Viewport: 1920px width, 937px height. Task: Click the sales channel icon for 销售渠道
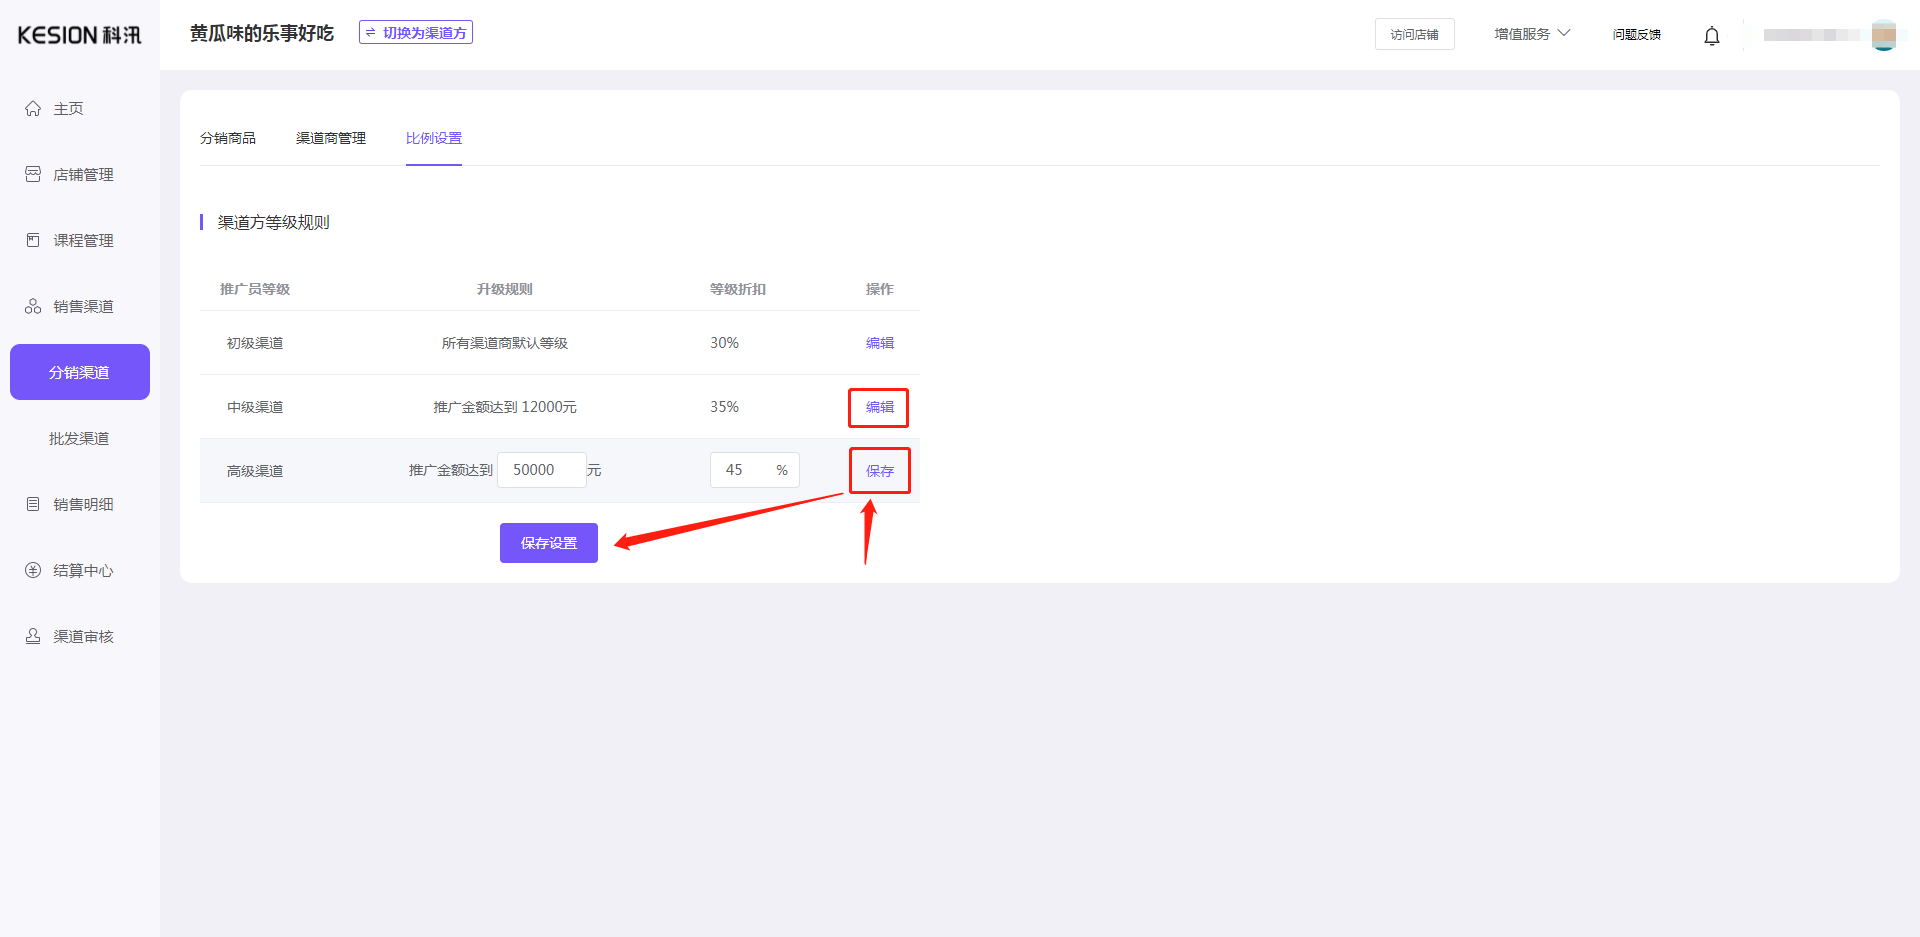pyautogui.click(x=33, y=306)
